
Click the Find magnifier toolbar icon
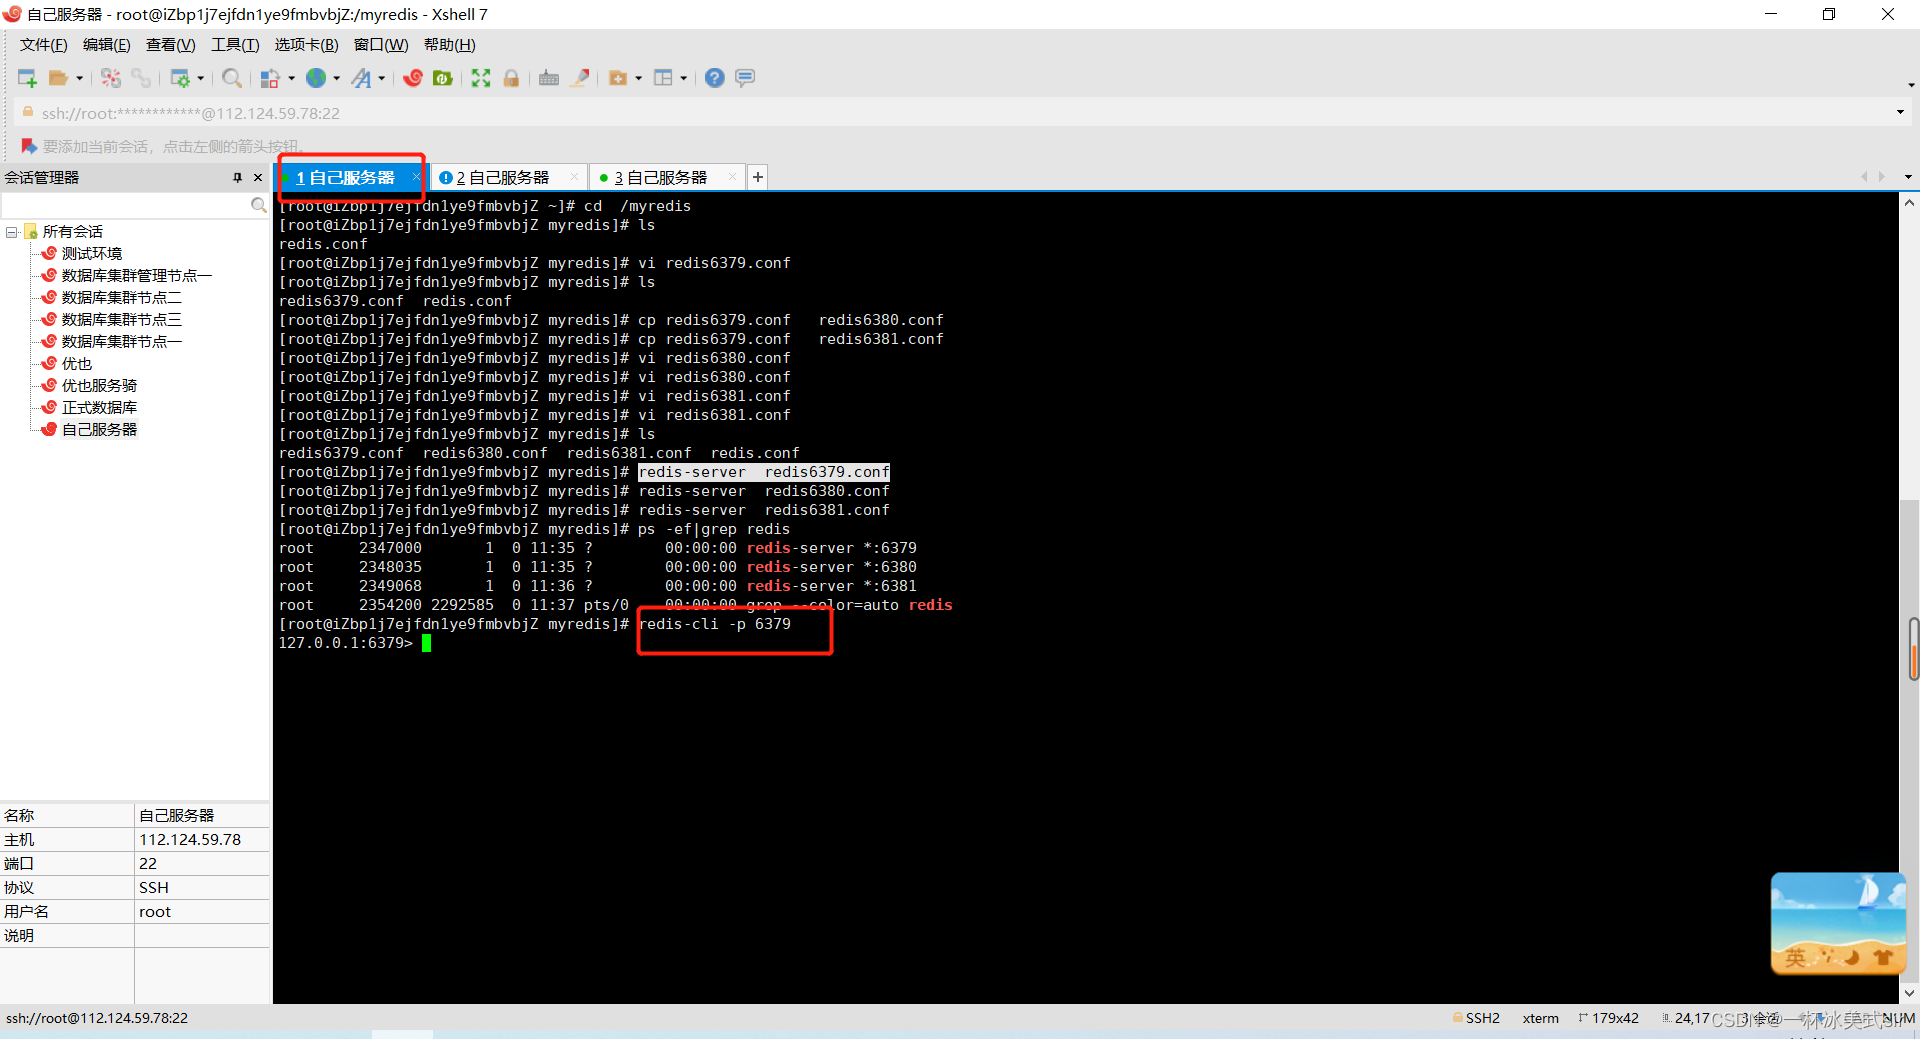click(232, 78)
